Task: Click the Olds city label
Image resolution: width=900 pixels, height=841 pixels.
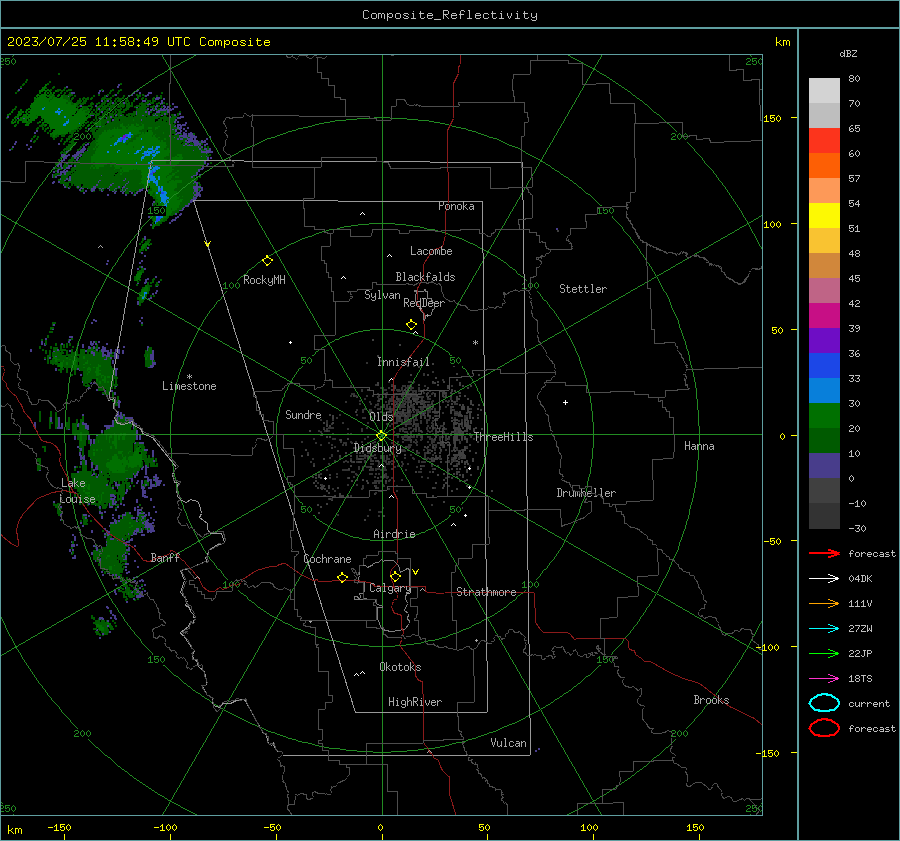Action: pyautogui.click(x=381, y=417)
